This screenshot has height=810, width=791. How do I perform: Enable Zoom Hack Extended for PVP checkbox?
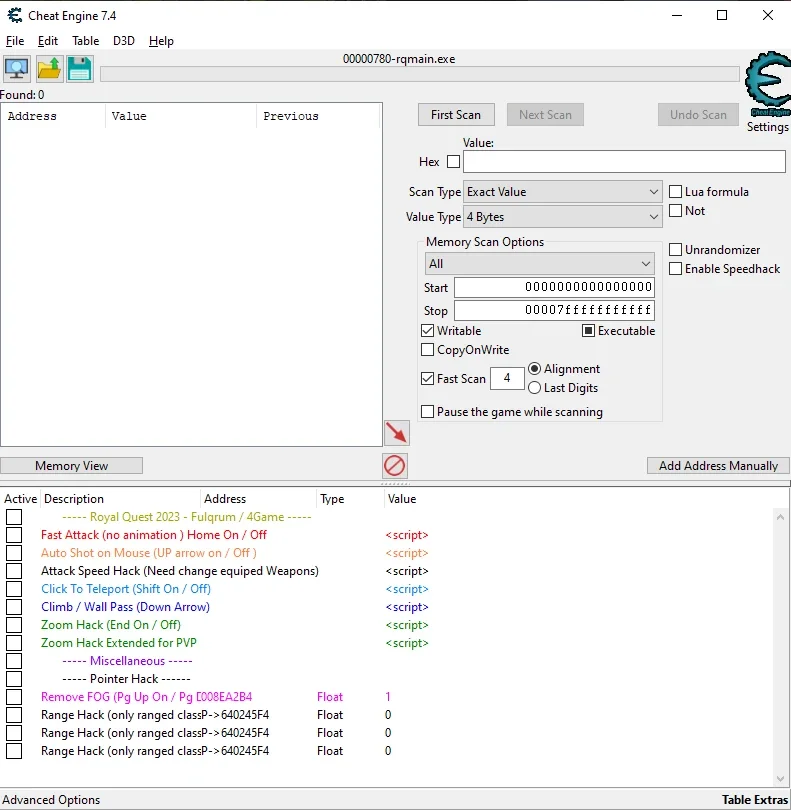[14, 643]
